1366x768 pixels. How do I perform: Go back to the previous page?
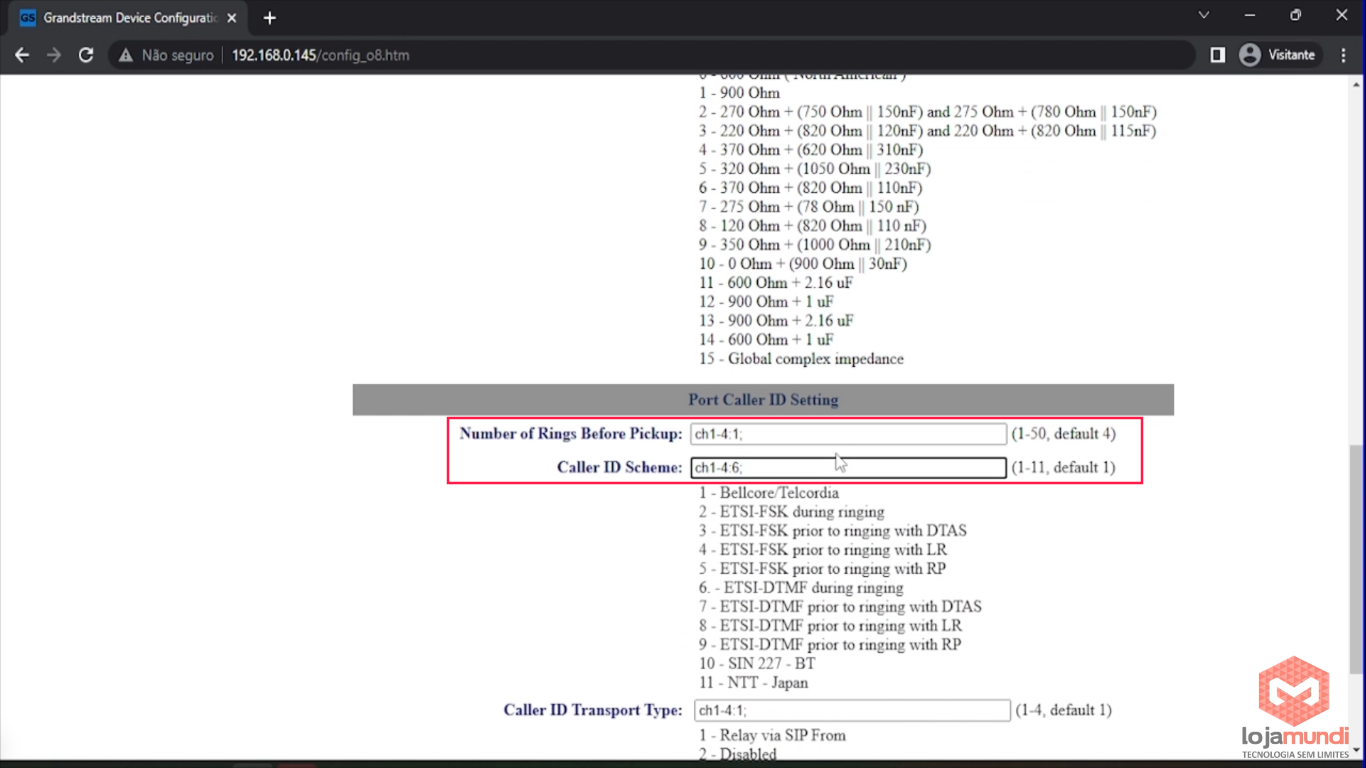pyautogui.click(x=22, y=55)
